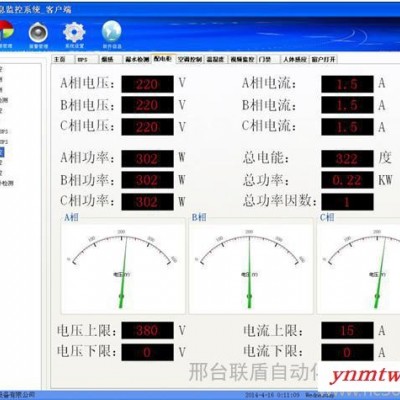The height and width of the screenshot is (400, 400).
Task: Open the software info globe icon
Action: pos(112,31)
